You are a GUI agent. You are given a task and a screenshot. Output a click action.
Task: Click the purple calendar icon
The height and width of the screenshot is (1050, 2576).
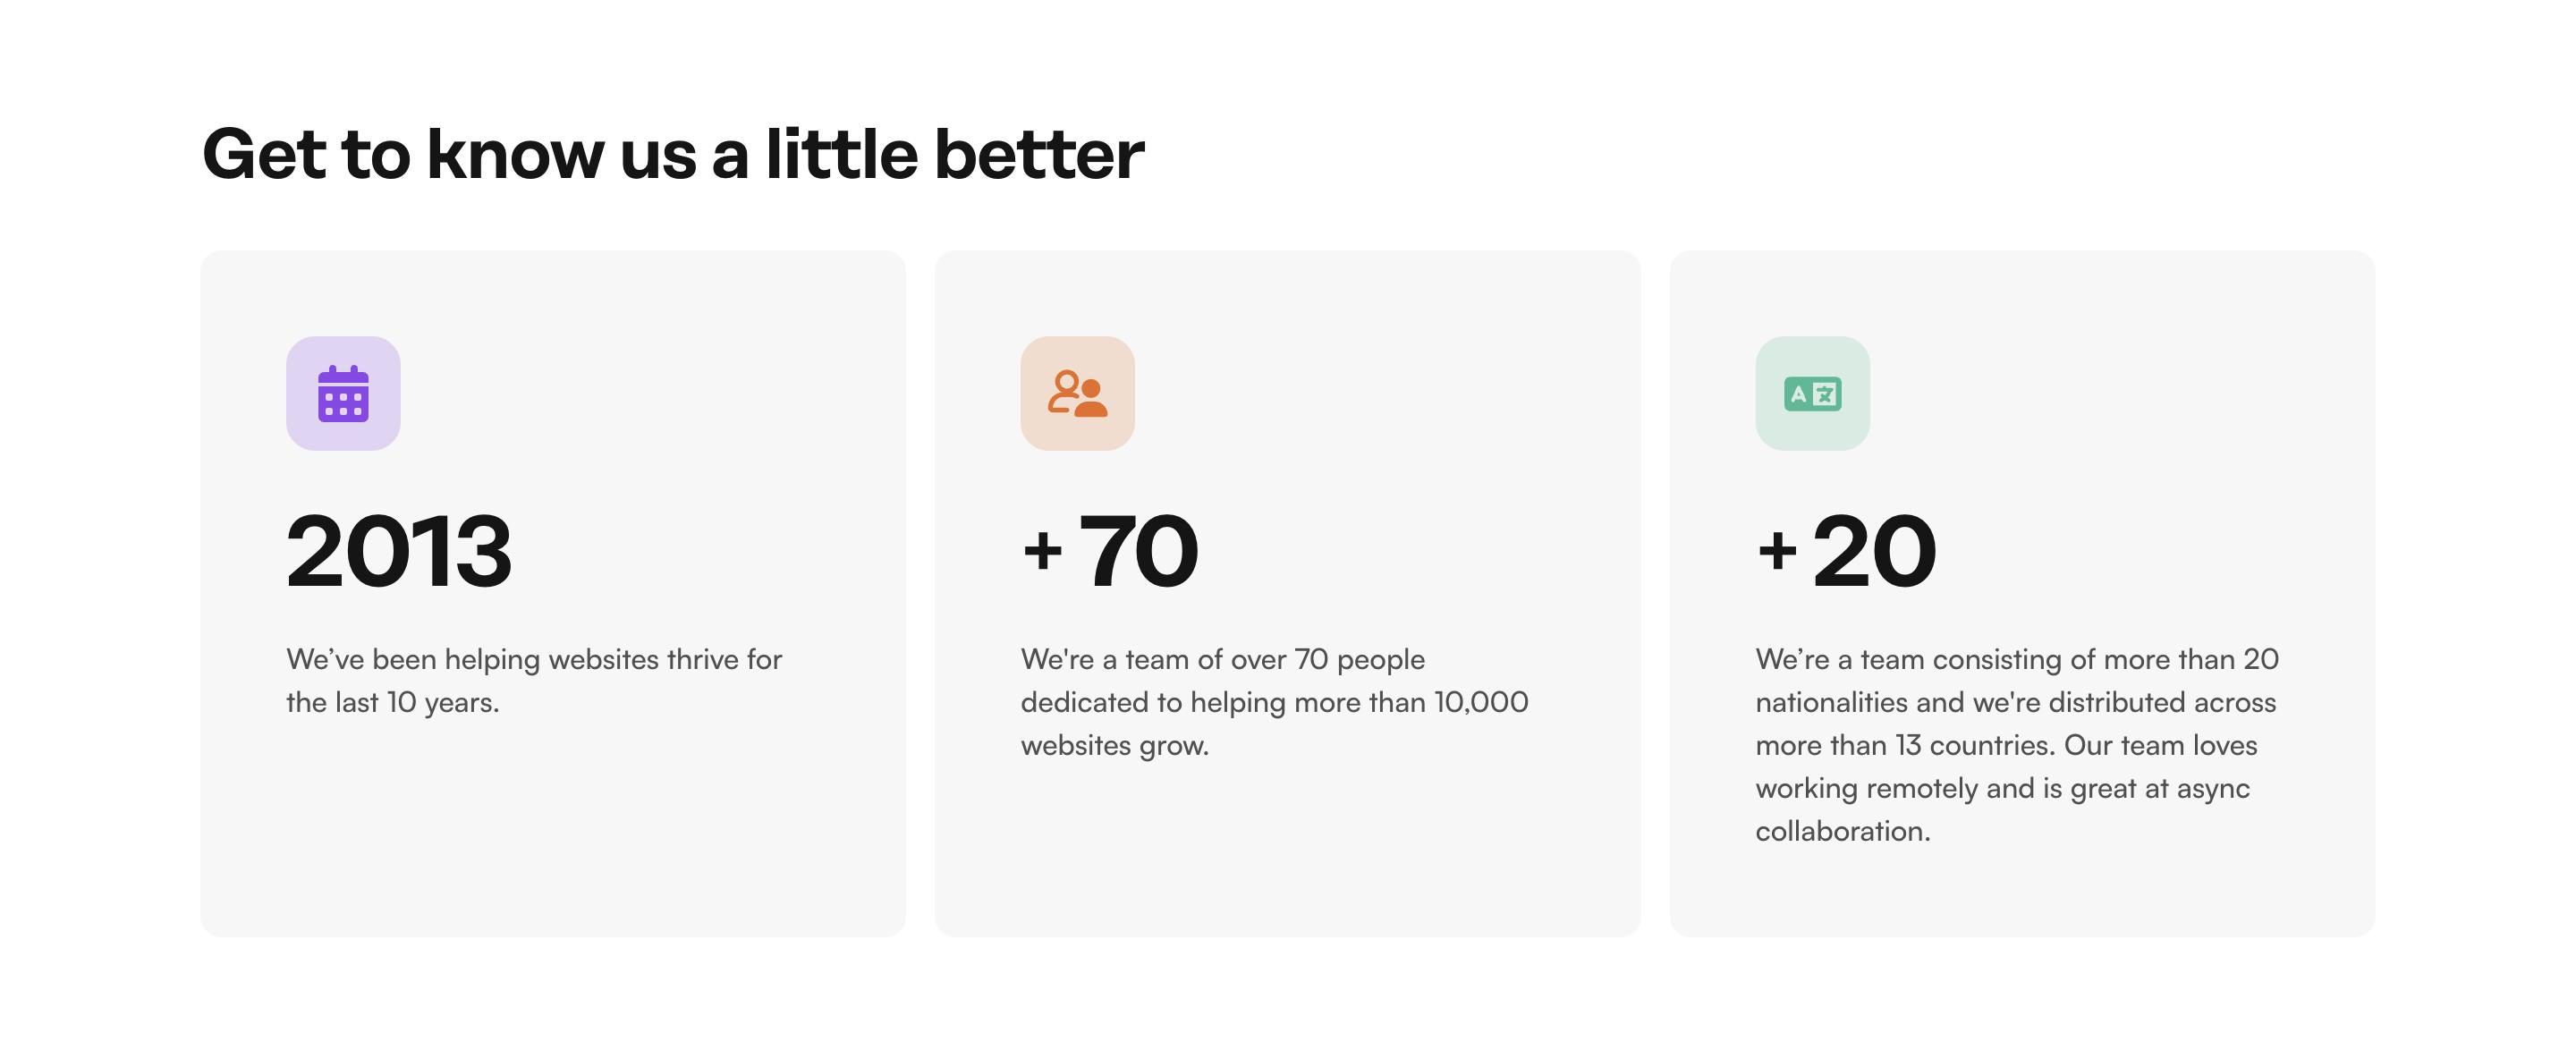[343, 394]
